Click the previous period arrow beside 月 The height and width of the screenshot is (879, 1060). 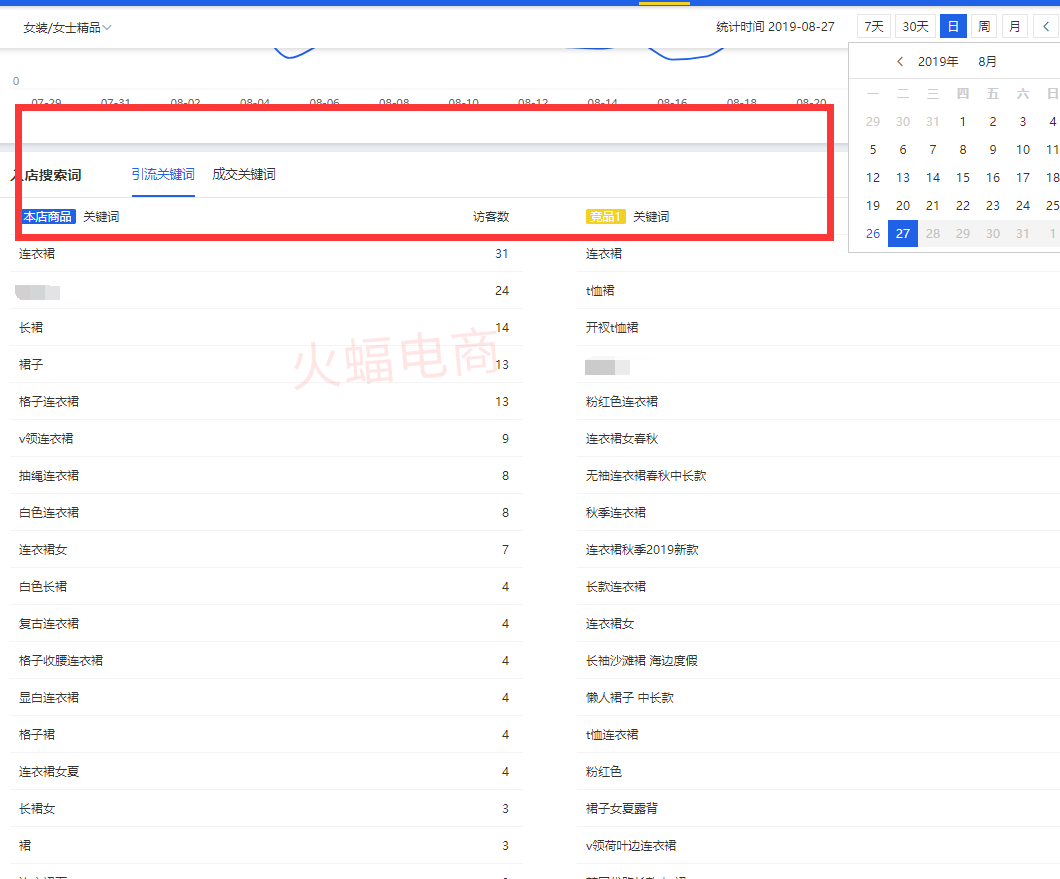(1045, 27)
